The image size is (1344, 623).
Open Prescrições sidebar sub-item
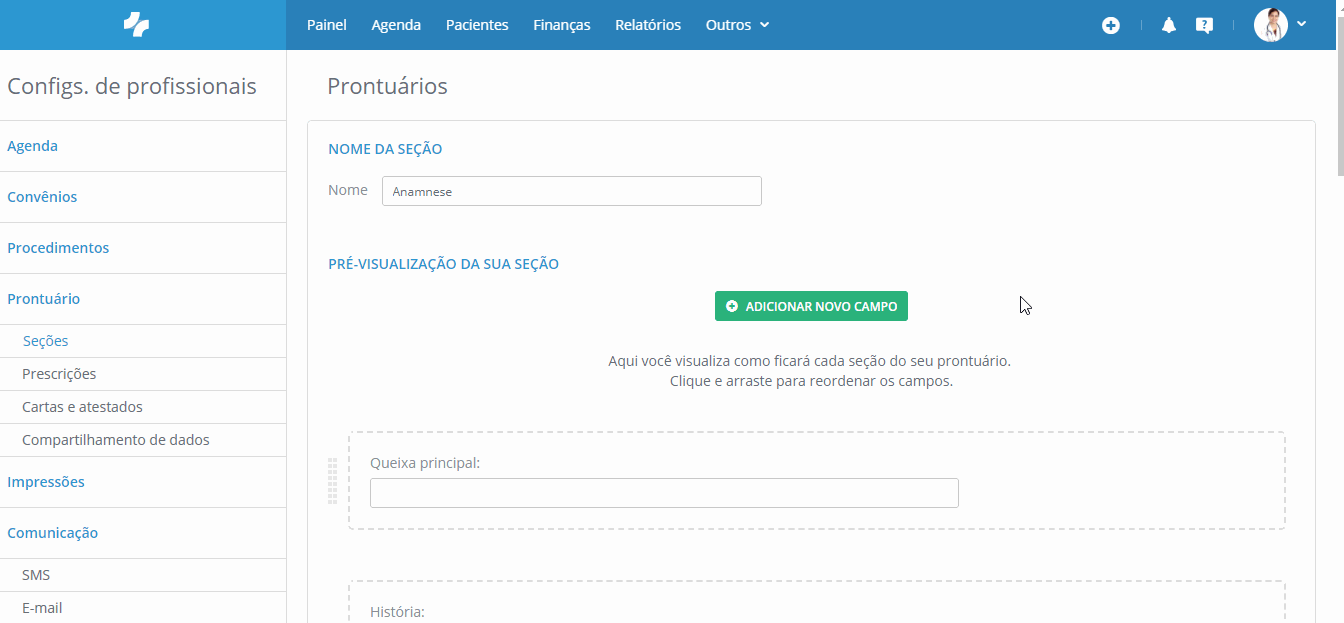point(143,374)
